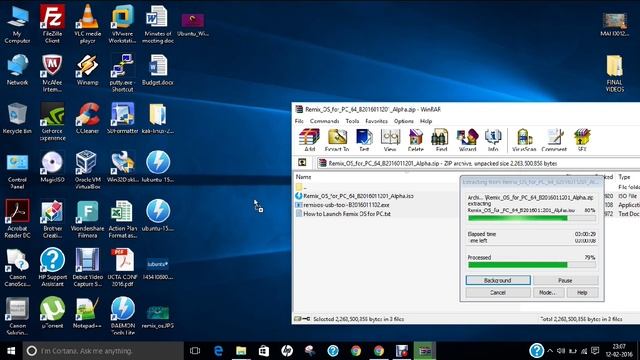Click the Info toolbar icon
Screen dimensions: 640x360
[x=493, y=140]
